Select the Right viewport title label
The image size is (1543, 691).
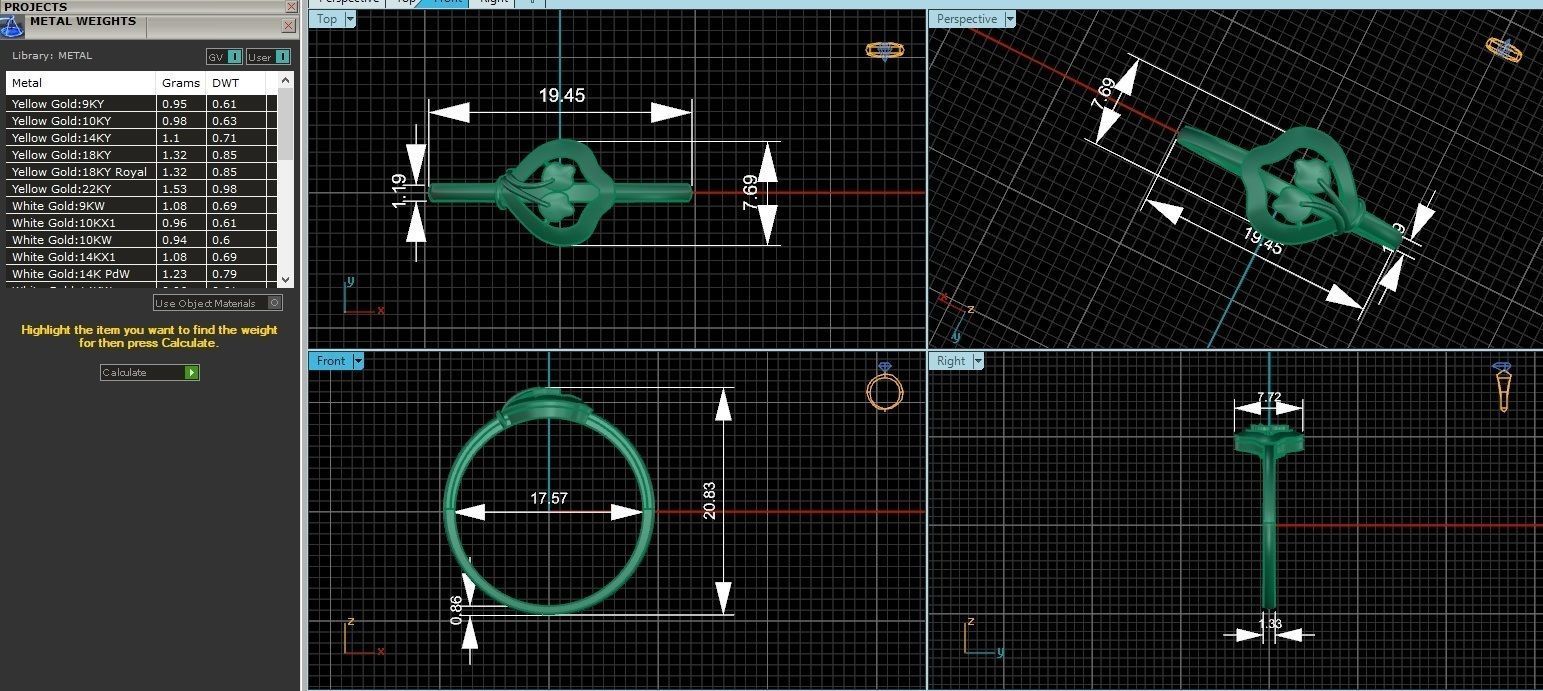[x=951, y=361]
